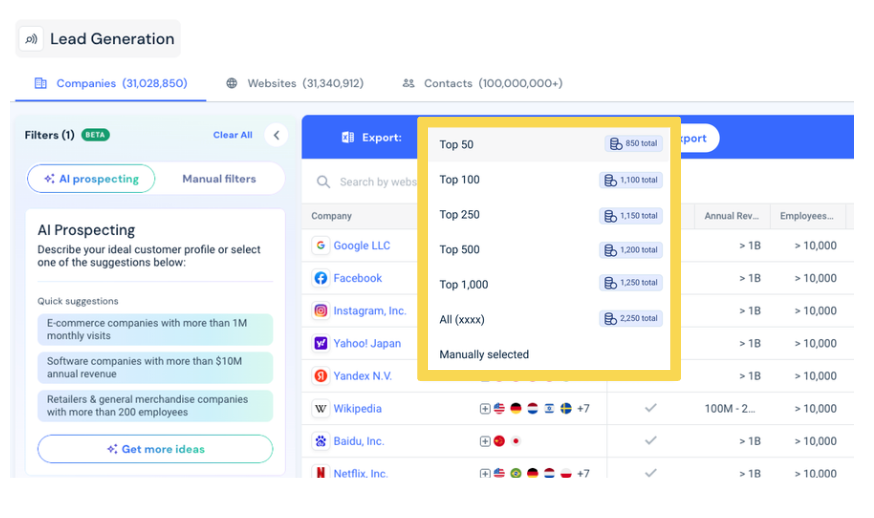This screenshot has width=874, height=518.
Task: Click the Wikipedia logo icon
Action: click(321, 408)
